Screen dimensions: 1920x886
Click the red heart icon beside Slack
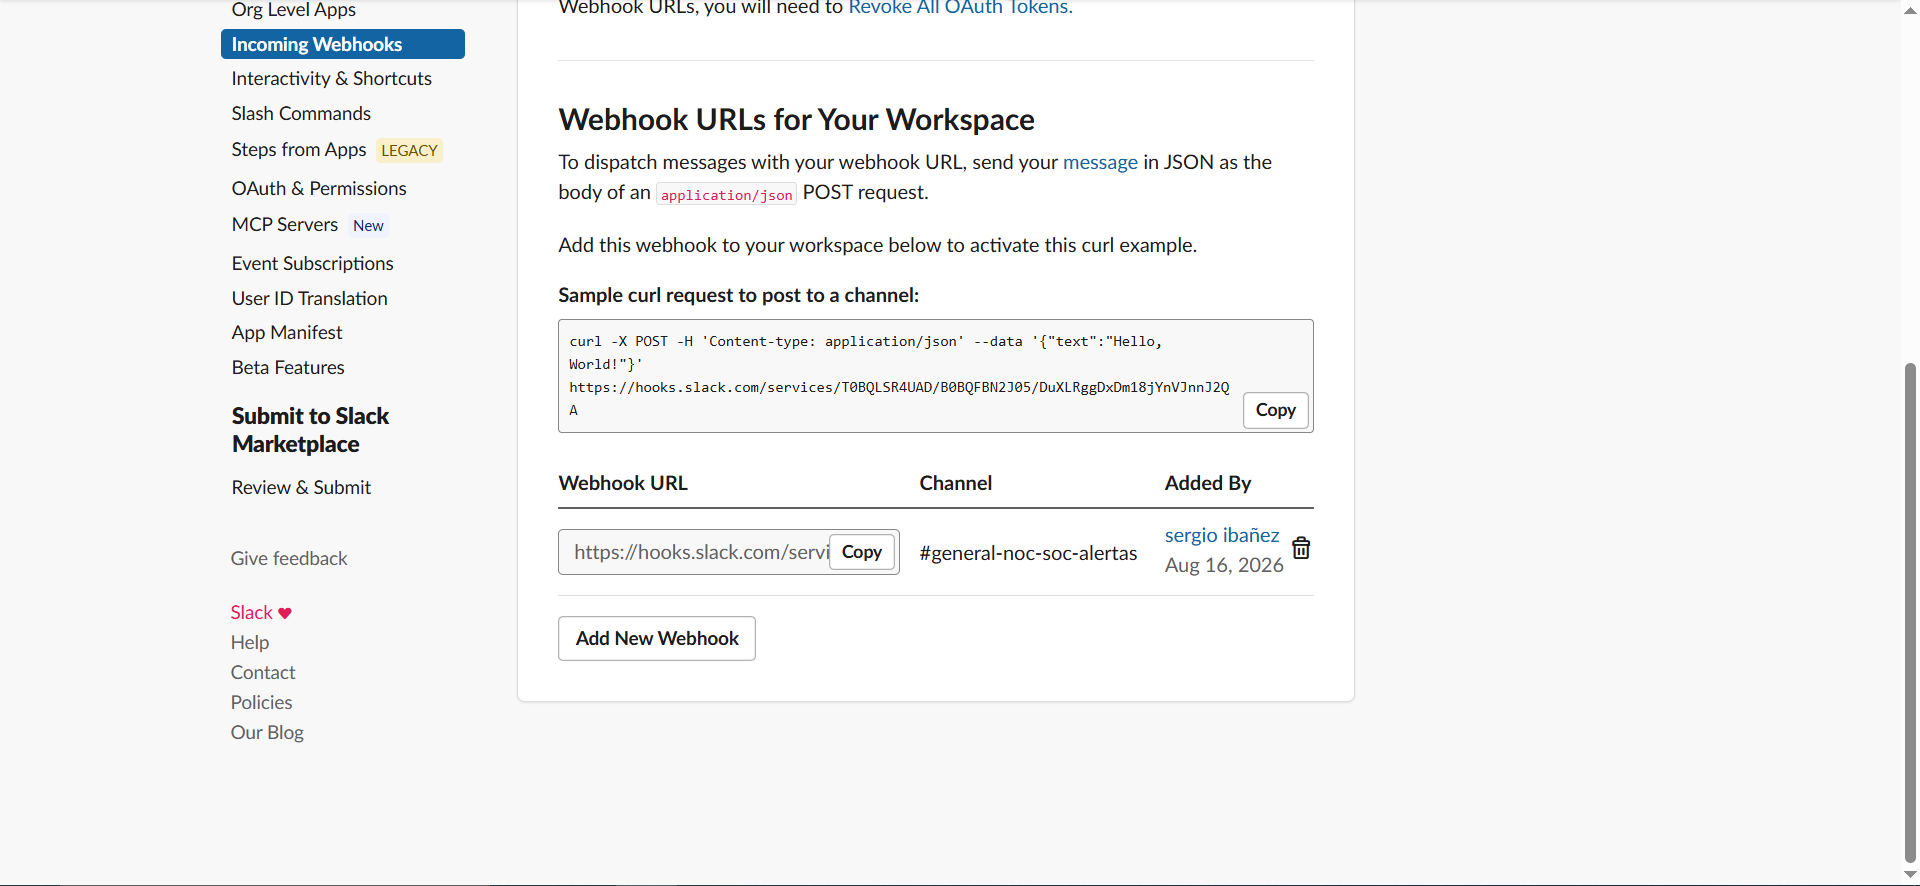[285, 613]
